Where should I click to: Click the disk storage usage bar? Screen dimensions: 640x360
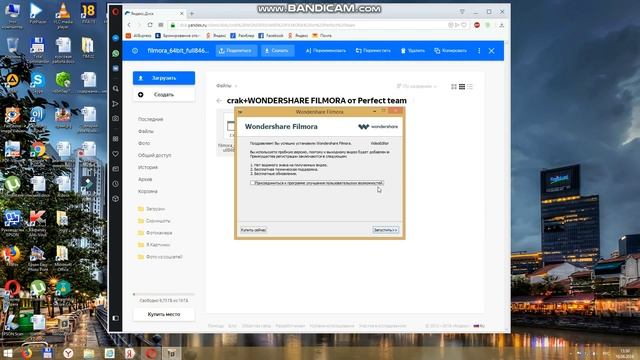click(x=164, y=294)
